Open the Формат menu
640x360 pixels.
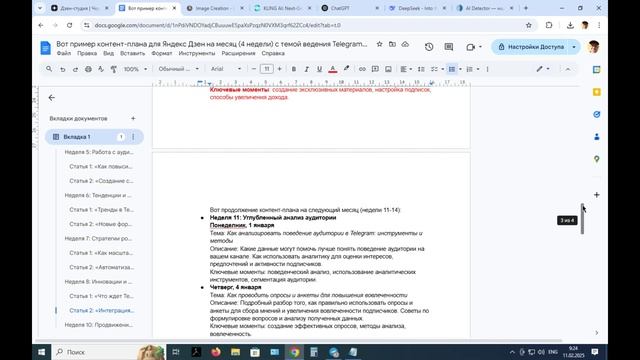[162, 53]
